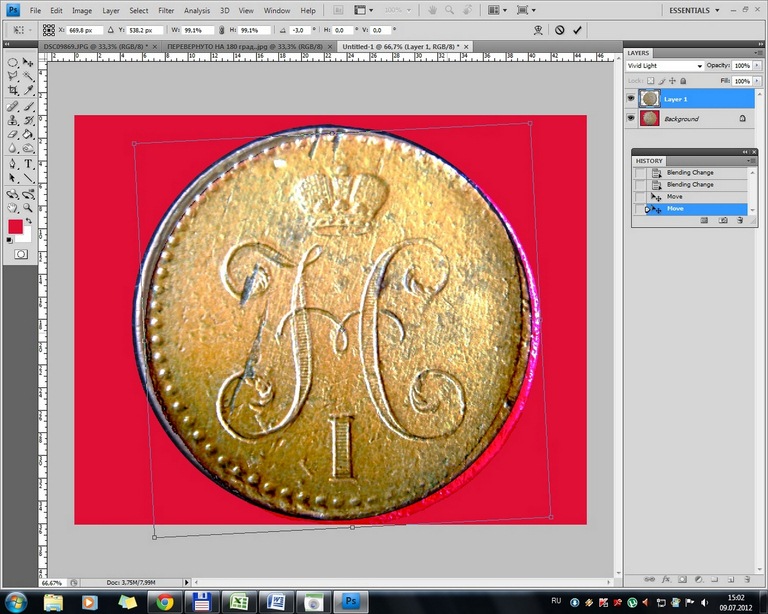Select the Hand tool
The width and height of the screenshot is (768, 614).
tap(13, 208)
